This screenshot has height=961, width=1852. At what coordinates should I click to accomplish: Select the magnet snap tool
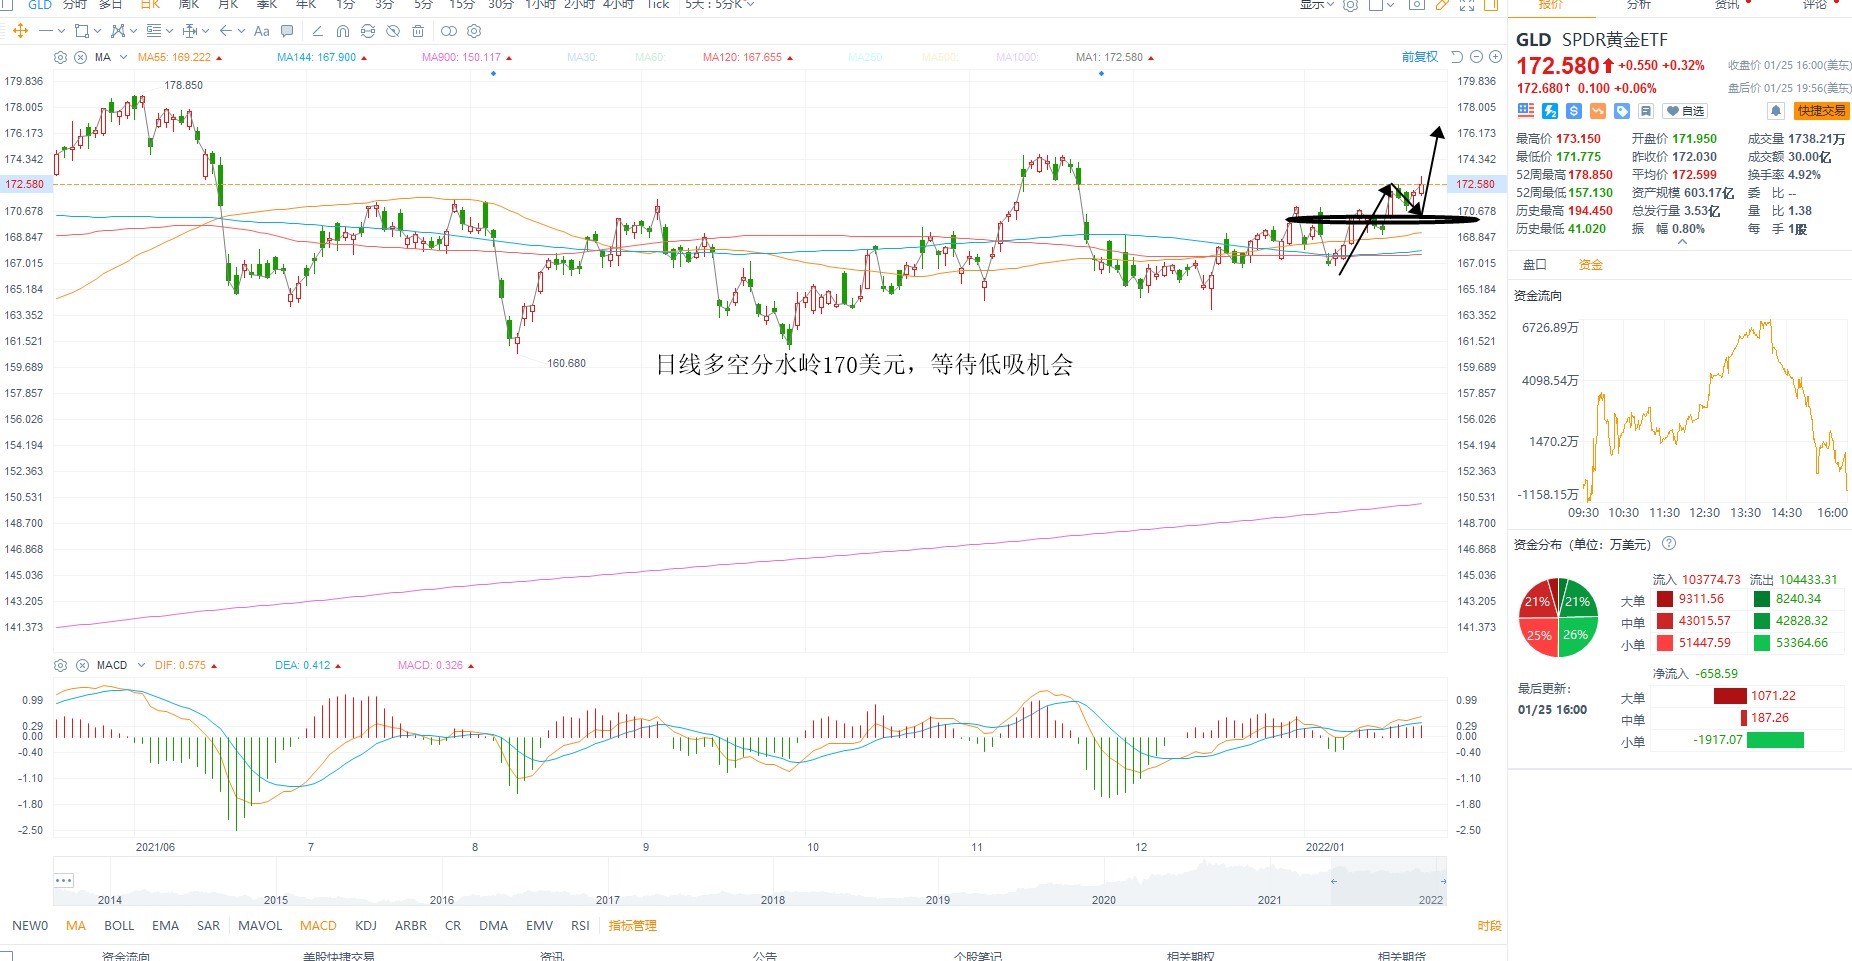click(343, 31)
